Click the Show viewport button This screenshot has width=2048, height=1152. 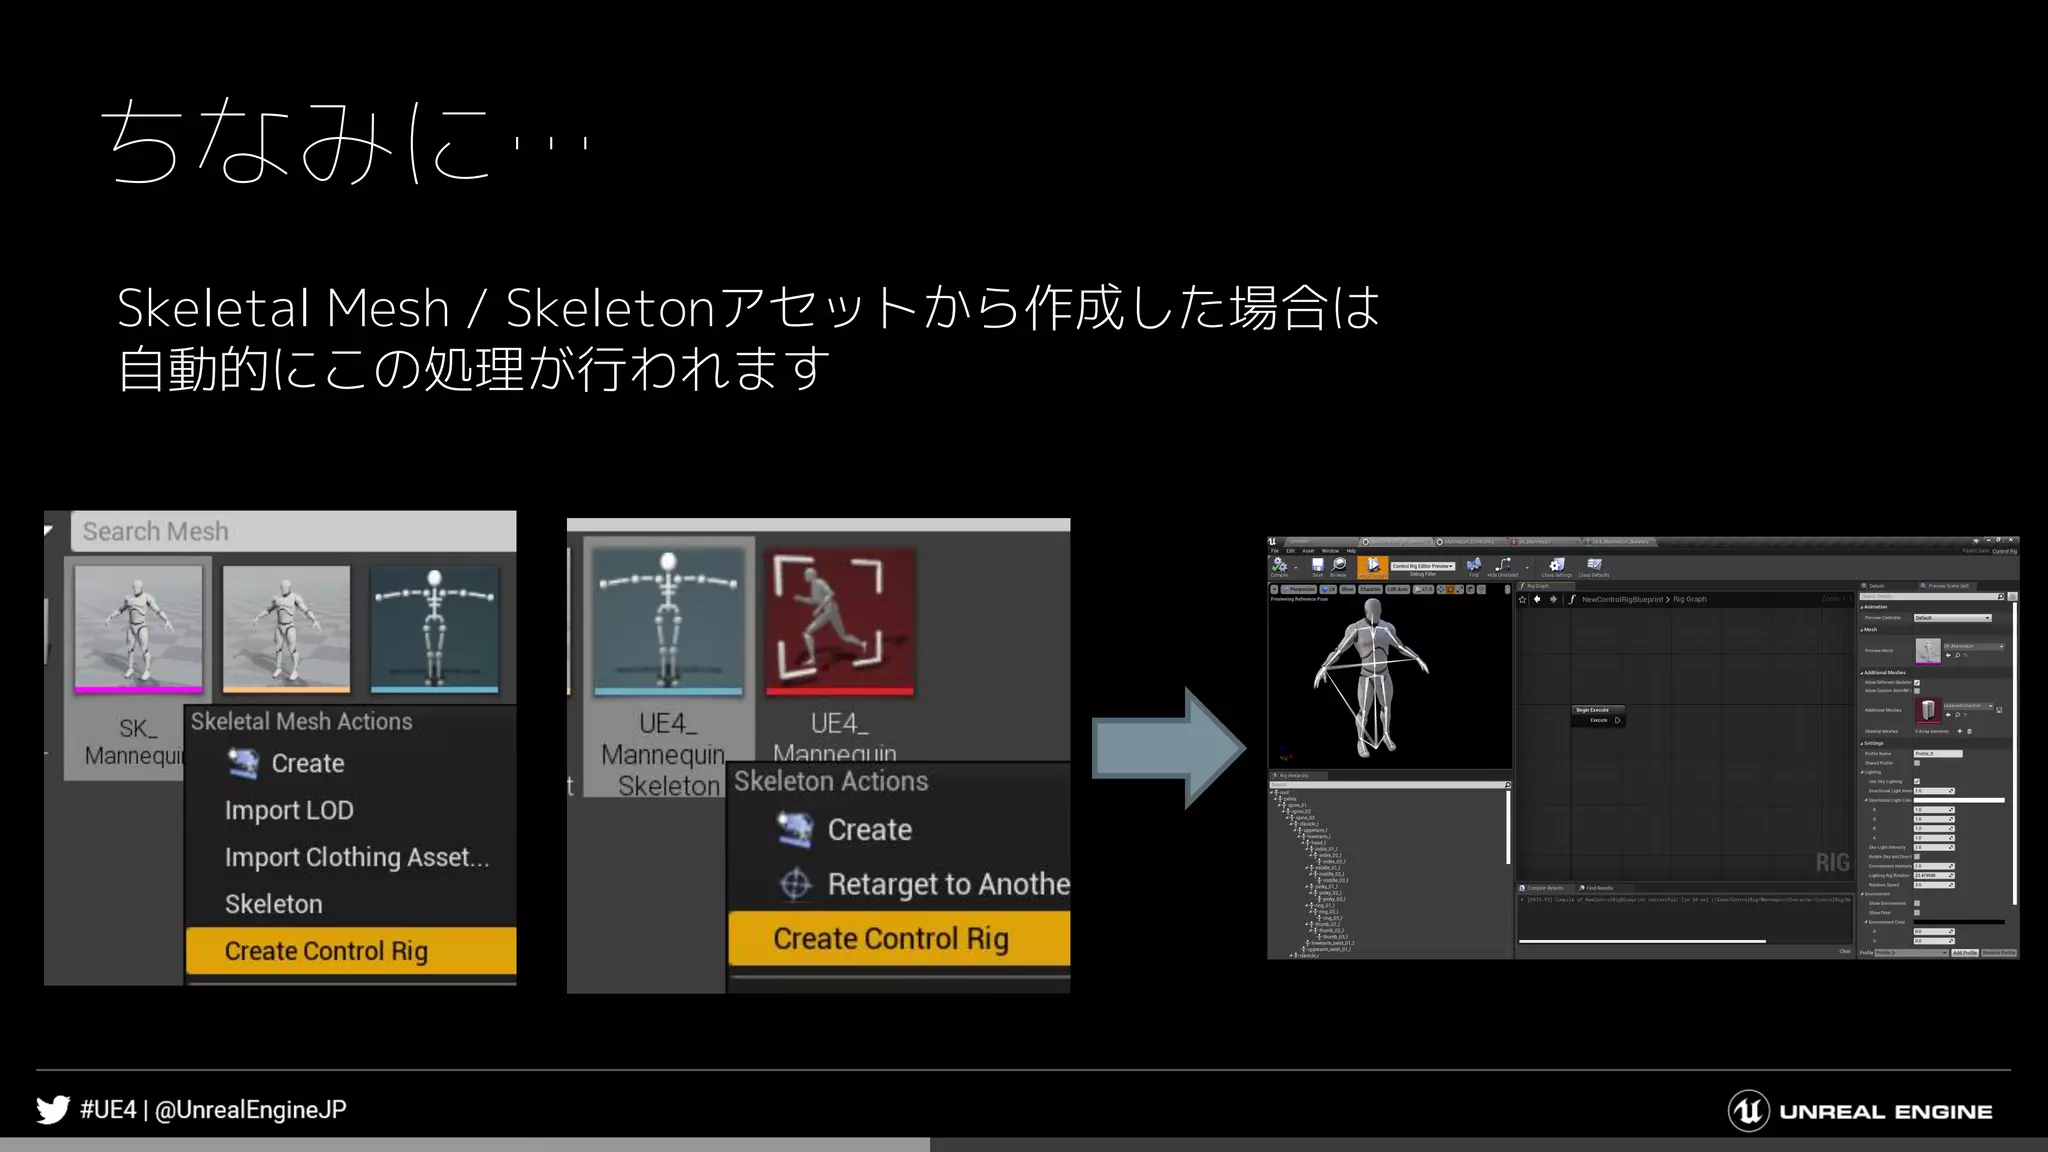tap(1347, 589)
